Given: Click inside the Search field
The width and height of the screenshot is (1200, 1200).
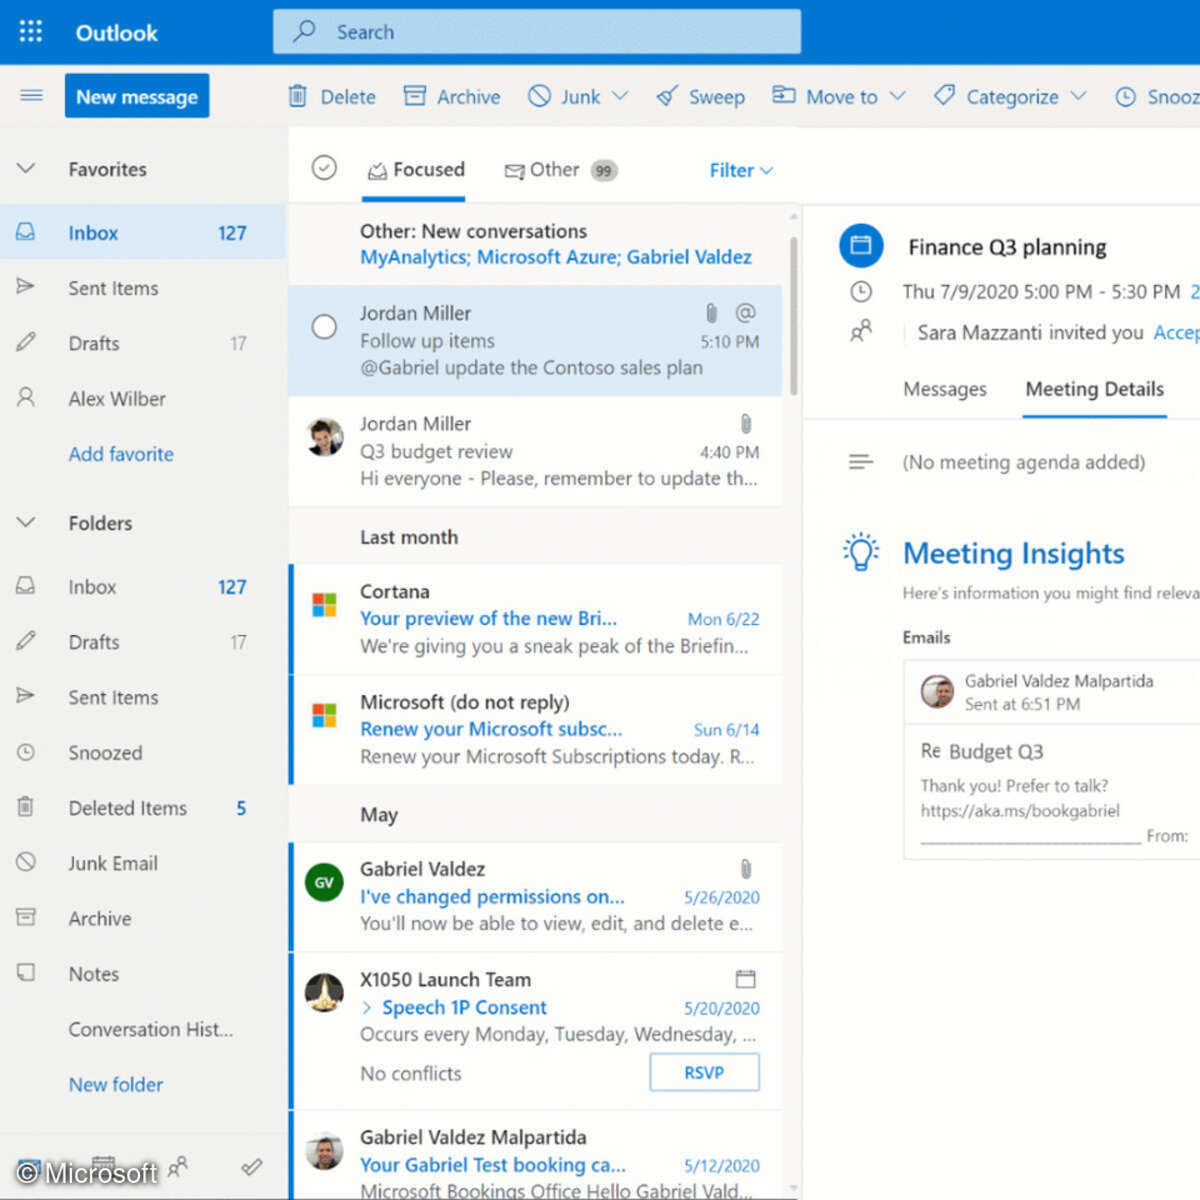Looking at the screenshot, I should (x=537, y=31).
